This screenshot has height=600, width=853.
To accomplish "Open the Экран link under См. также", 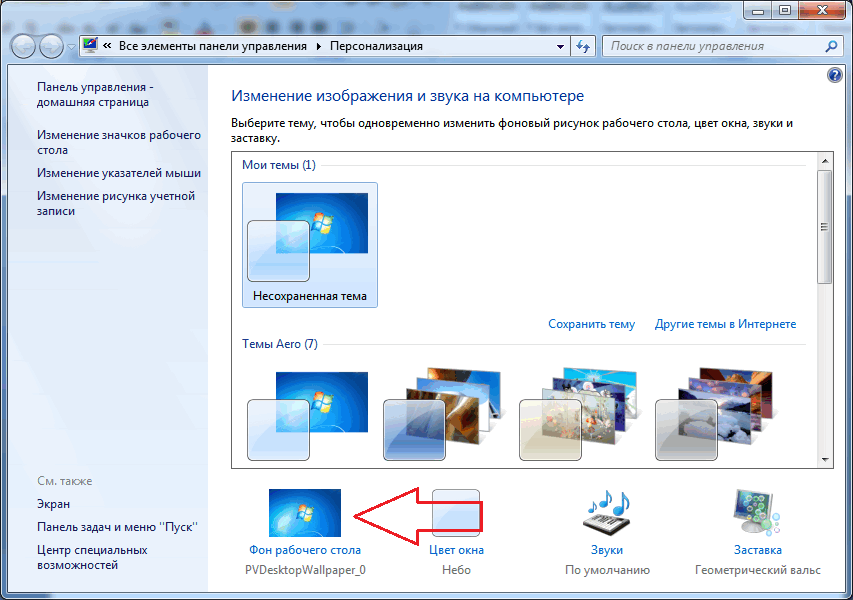I will click(53, 504).
